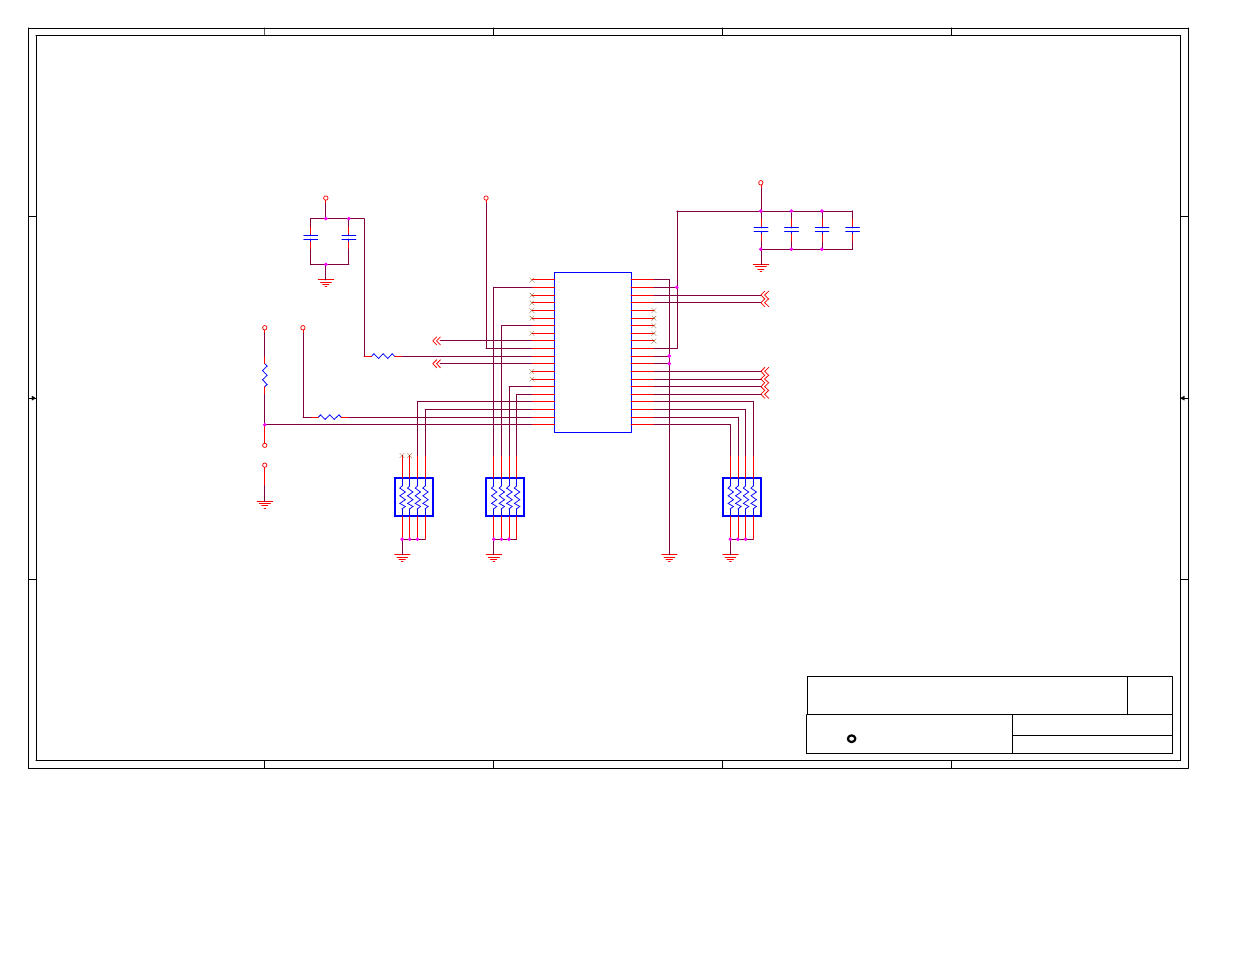
Task: Select ground below the middle resistor network
Action: (493, 558)
